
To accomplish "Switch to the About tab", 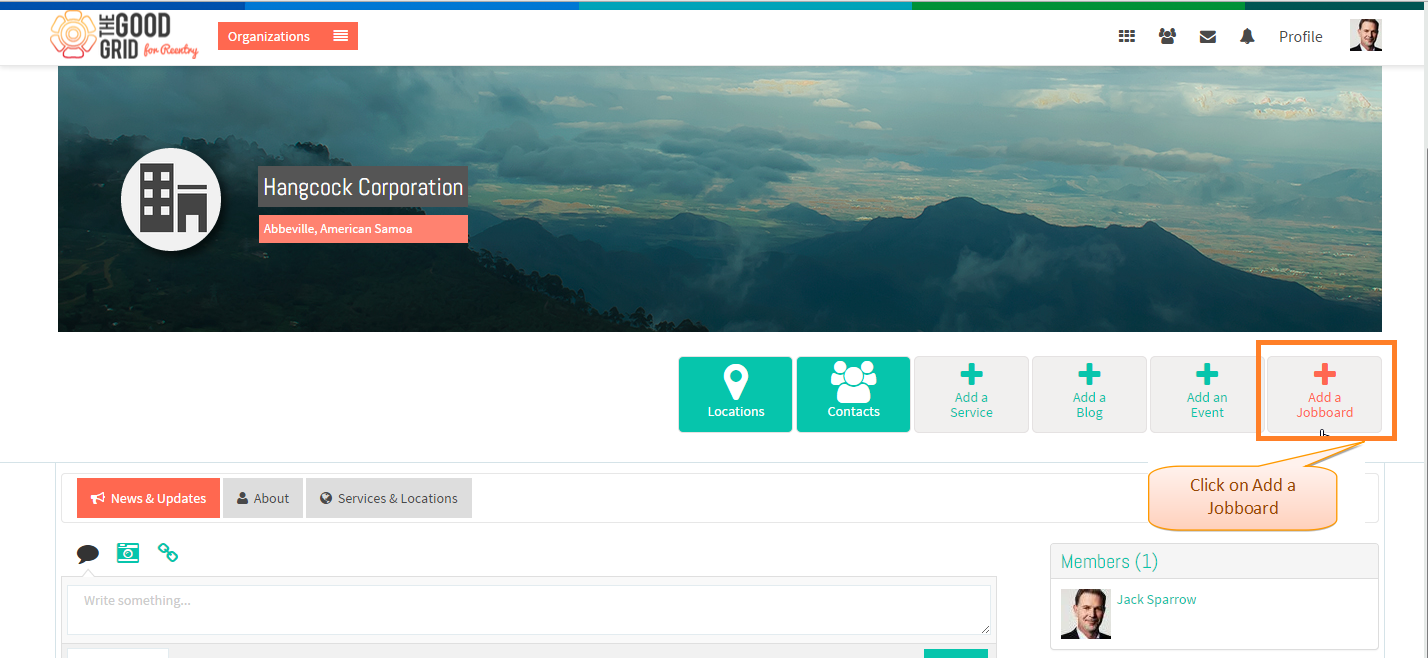I will [263, 498].
